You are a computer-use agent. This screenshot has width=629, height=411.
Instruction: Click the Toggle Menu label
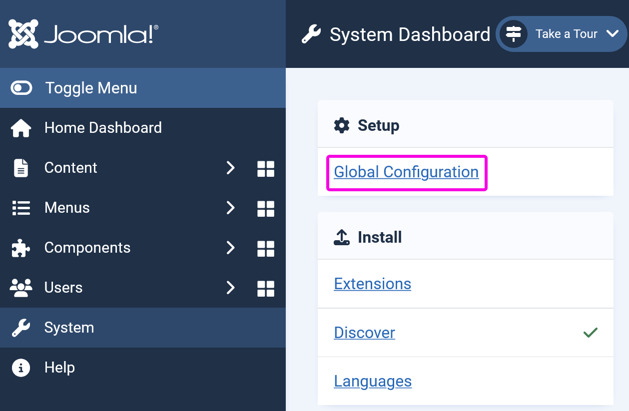[x=91, y=88]
